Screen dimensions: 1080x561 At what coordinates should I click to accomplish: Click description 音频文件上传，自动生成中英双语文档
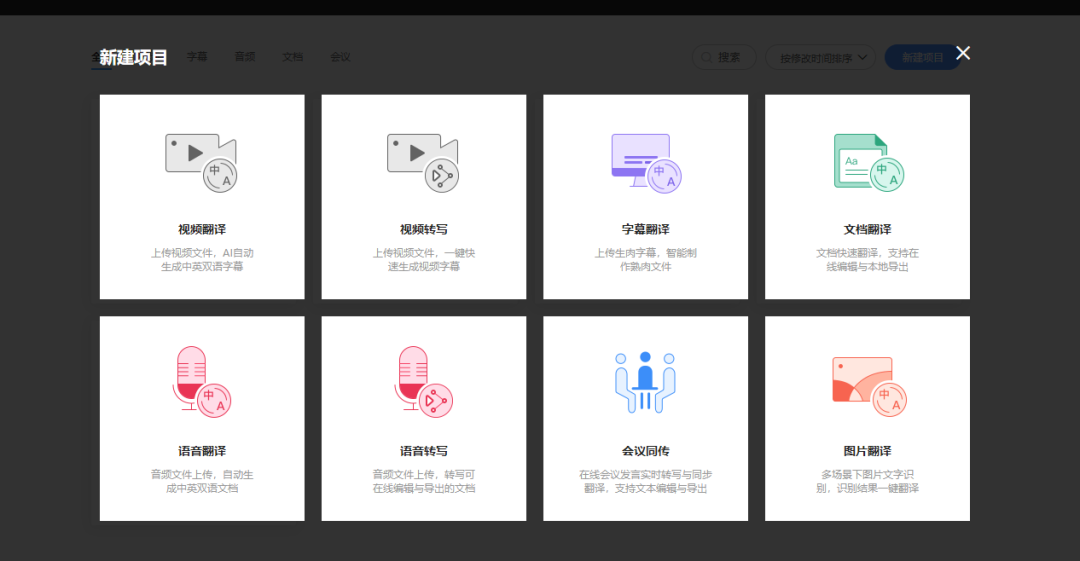(x=202, y=482)
